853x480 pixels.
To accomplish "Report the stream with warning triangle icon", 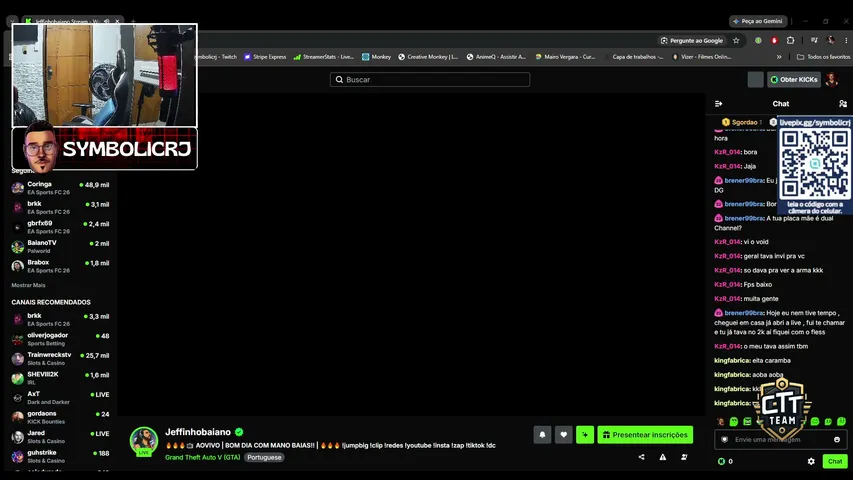I will click(x=663, y=457).
